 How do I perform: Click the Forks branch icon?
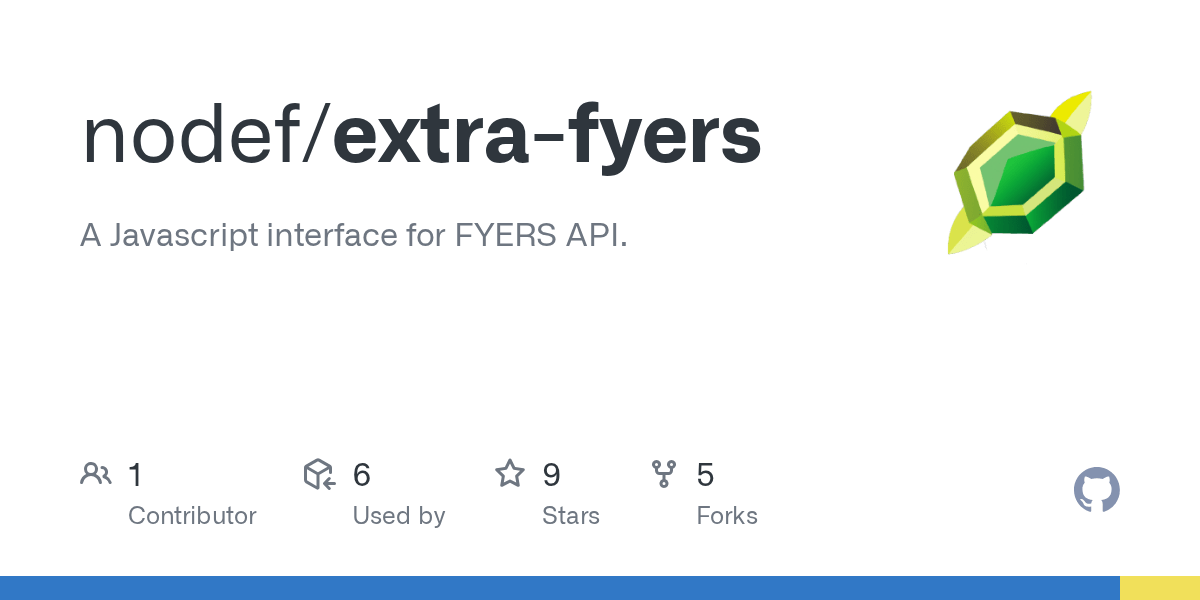[x=664, y=474]
